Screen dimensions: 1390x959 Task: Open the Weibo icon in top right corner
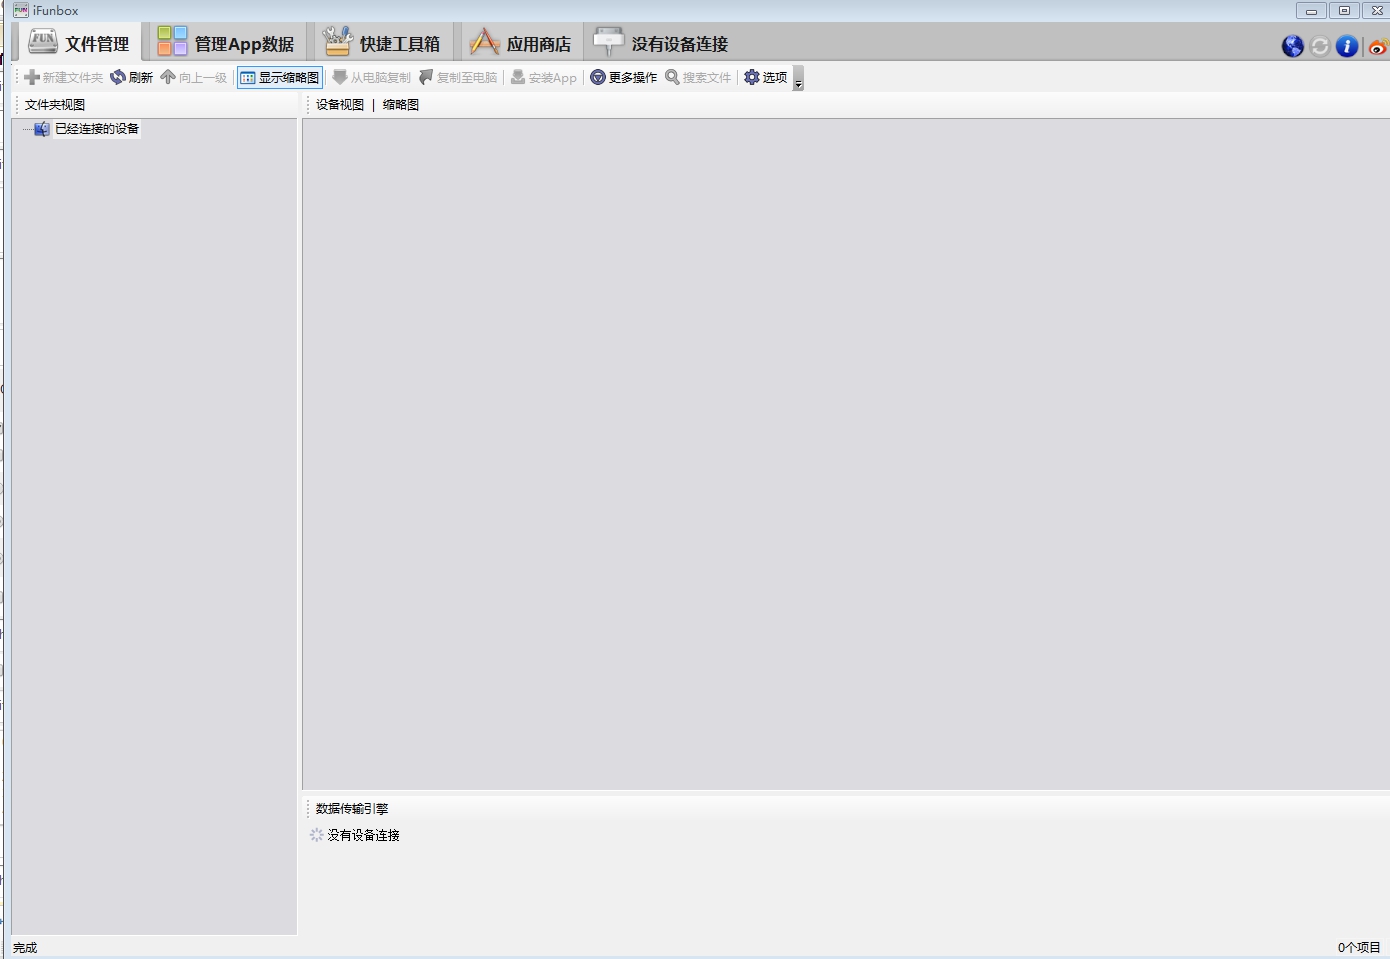[1377, 46]
